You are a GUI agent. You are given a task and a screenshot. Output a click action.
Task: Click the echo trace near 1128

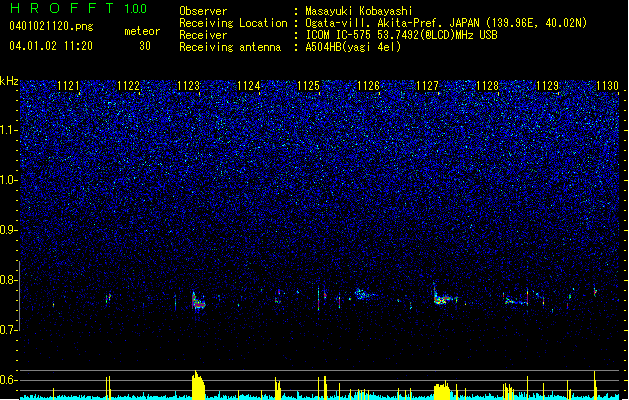pyautogui.click(x=516, y=300)
